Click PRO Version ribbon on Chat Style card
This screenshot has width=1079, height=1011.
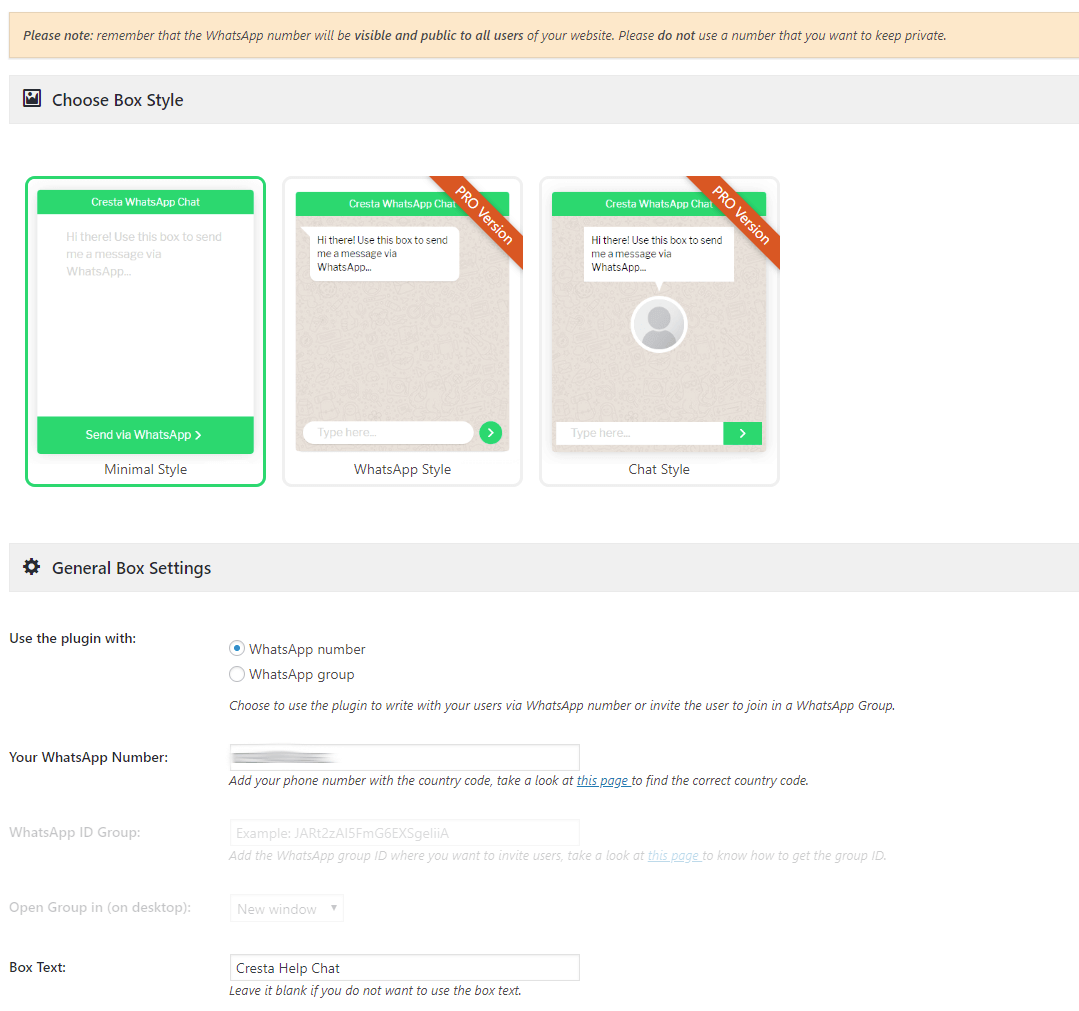(741, 215)
